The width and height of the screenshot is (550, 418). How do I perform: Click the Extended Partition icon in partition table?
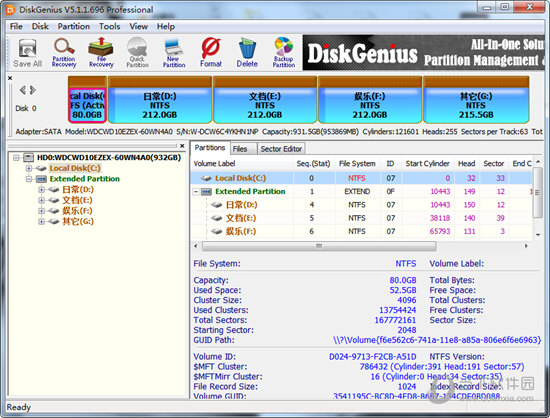pyautogui.click(x=206, y=191)
